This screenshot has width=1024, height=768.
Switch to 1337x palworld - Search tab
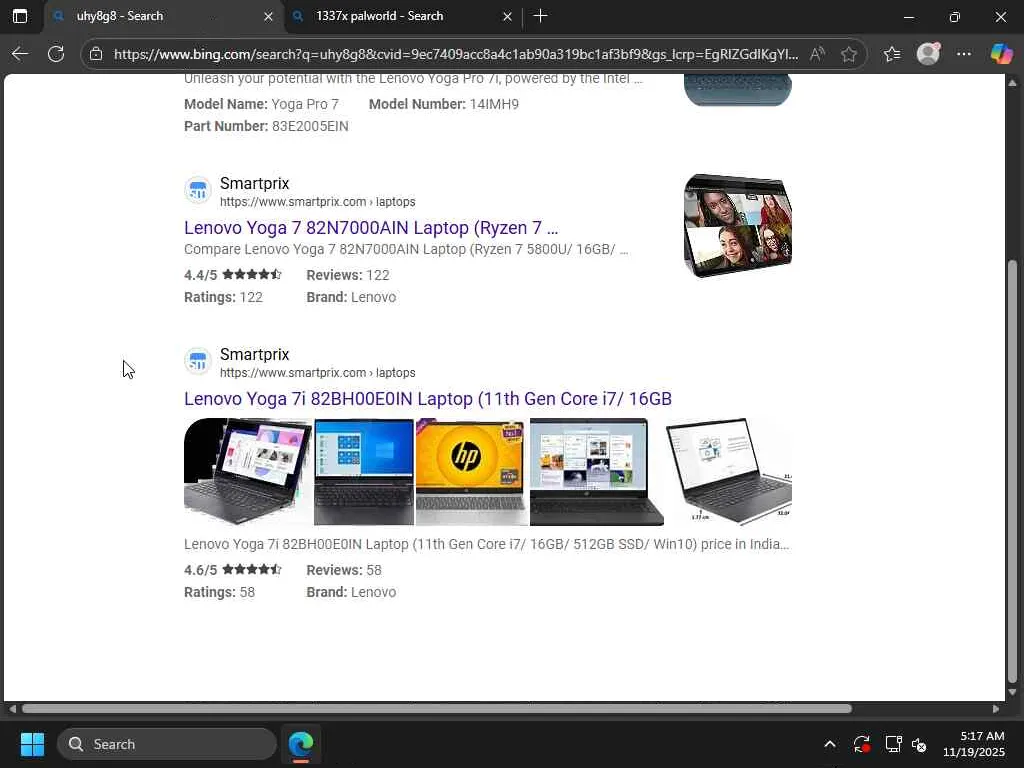403,16
